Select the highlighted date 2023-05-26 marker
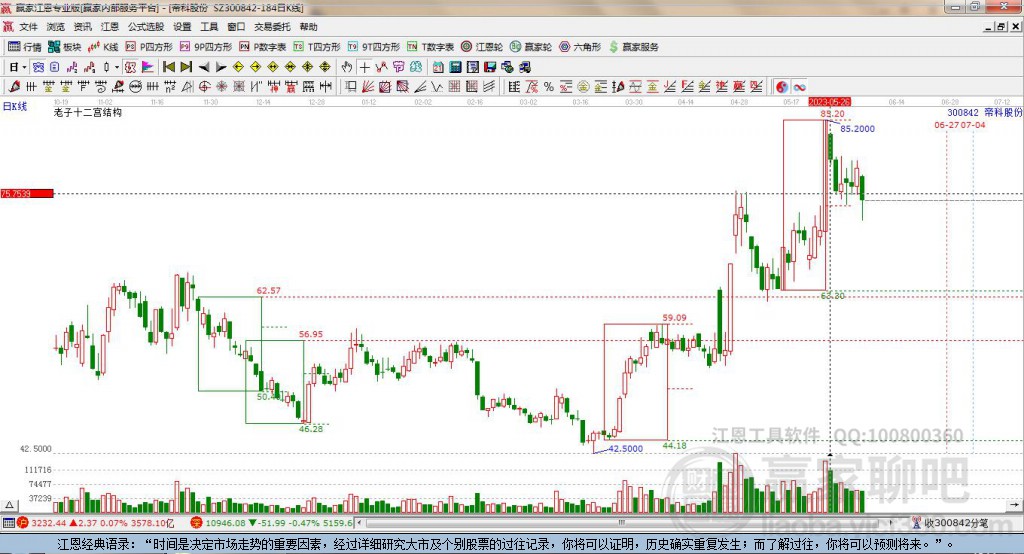The width and height of the screenshot is (1024, 554). pos(829,102)
